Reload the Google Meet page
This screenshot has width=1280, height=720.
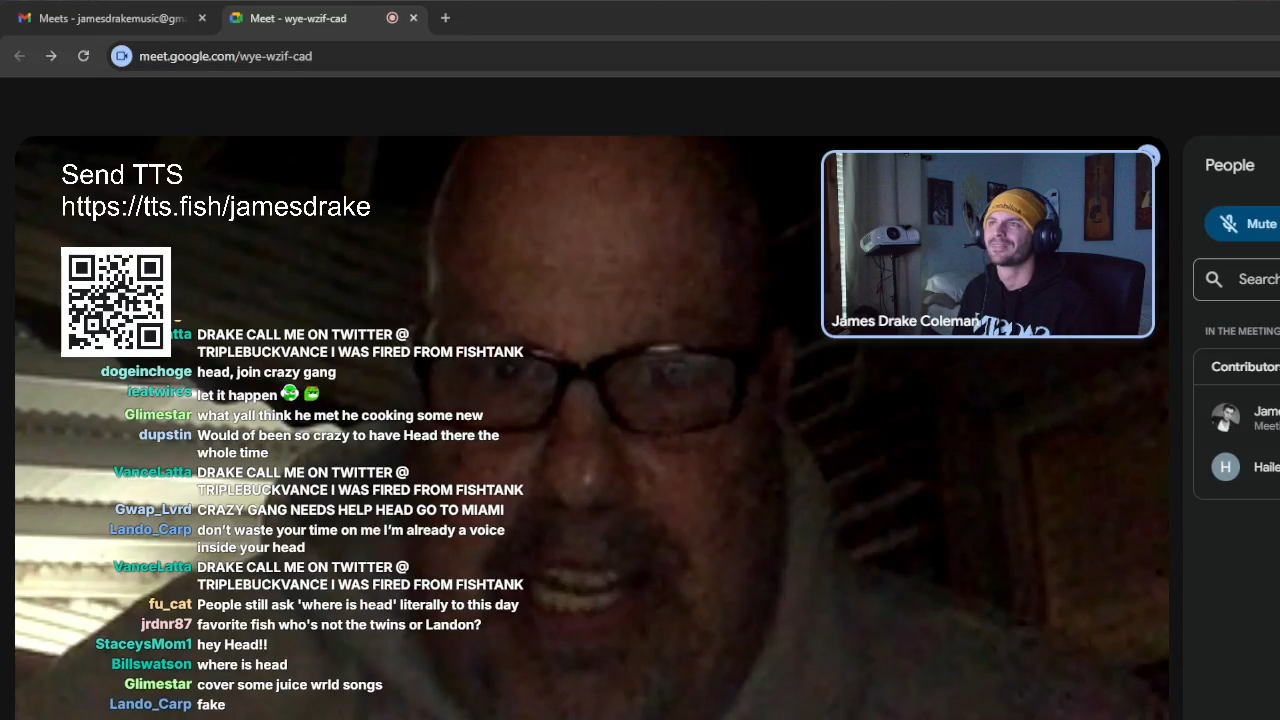(83, 56)
